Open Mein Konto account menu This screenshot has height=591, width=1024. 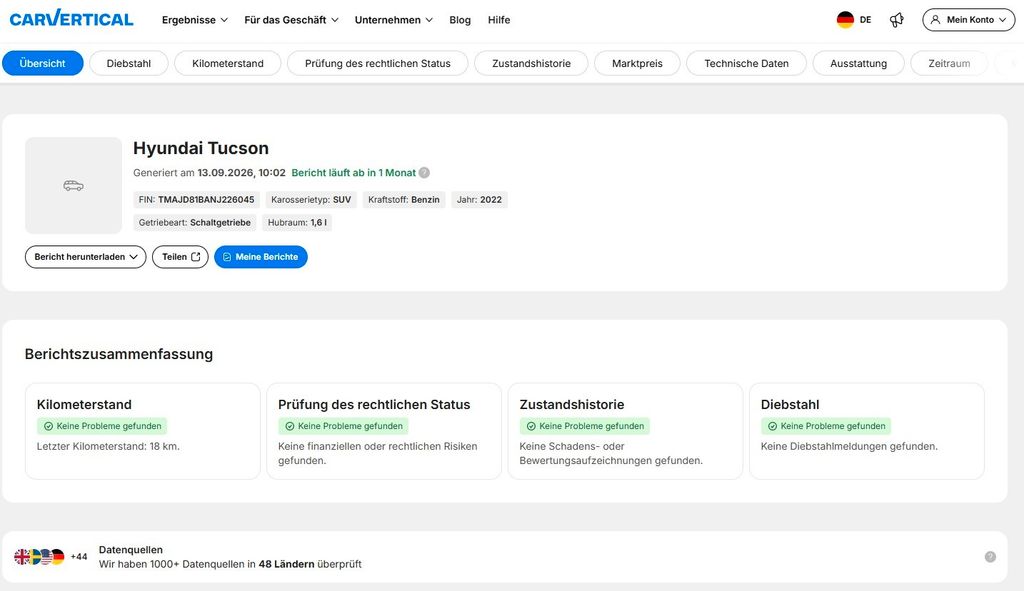coord(968,20)
